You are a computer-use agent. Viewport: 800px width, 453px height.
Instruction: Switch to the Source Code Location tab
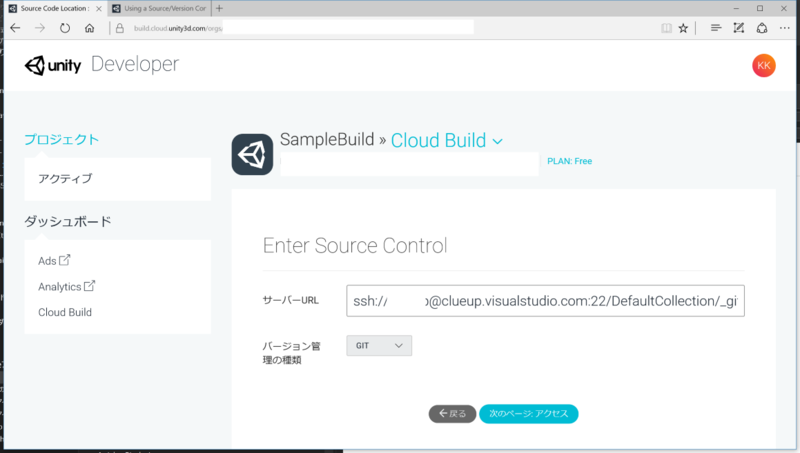(x=54, y=9)
